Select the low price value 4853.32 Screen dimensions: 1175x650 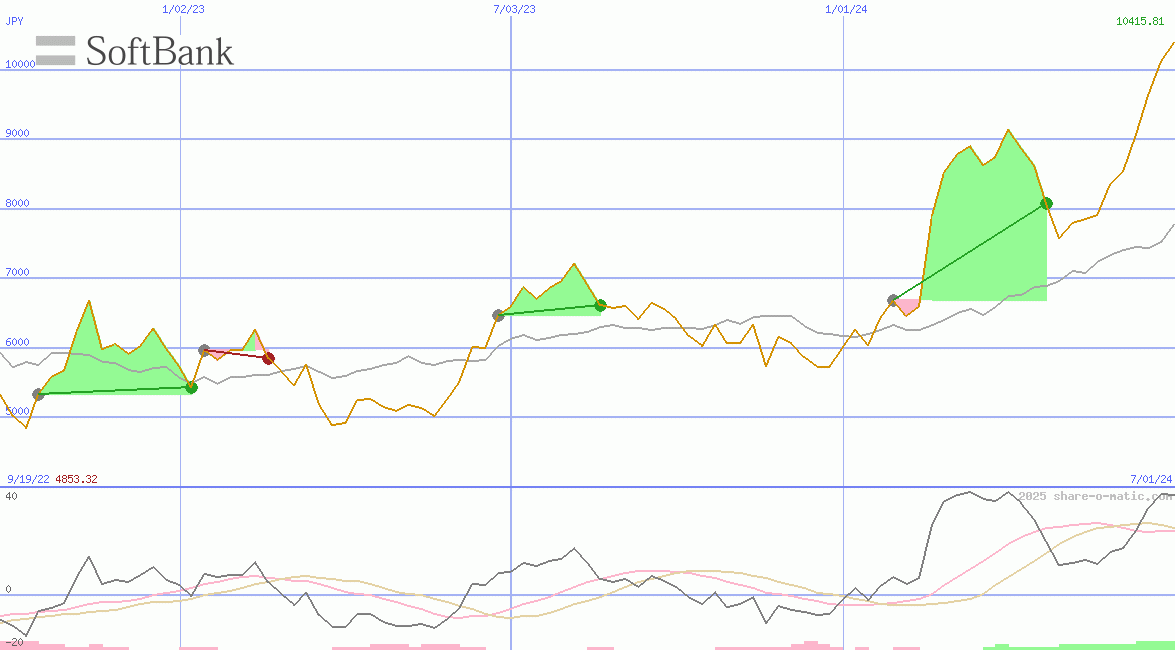[x=76, y=479]
